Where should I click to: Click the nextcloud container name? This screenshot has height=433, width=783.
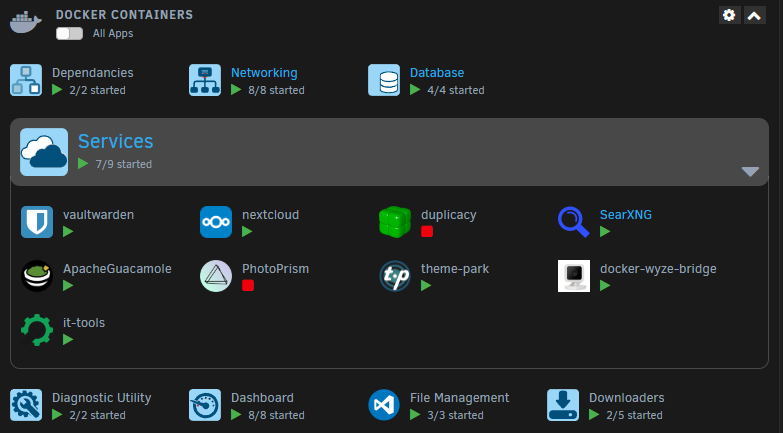point(271,215)
